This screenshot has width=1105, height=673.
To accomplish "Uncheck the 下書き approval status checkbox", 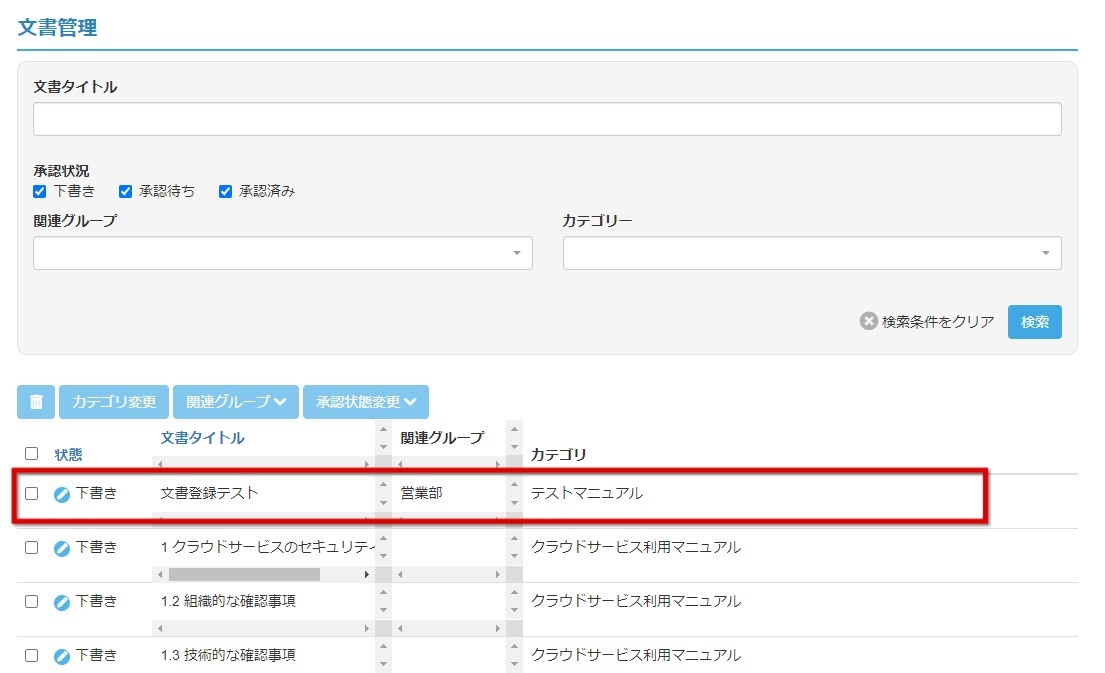I will [39, 192].
